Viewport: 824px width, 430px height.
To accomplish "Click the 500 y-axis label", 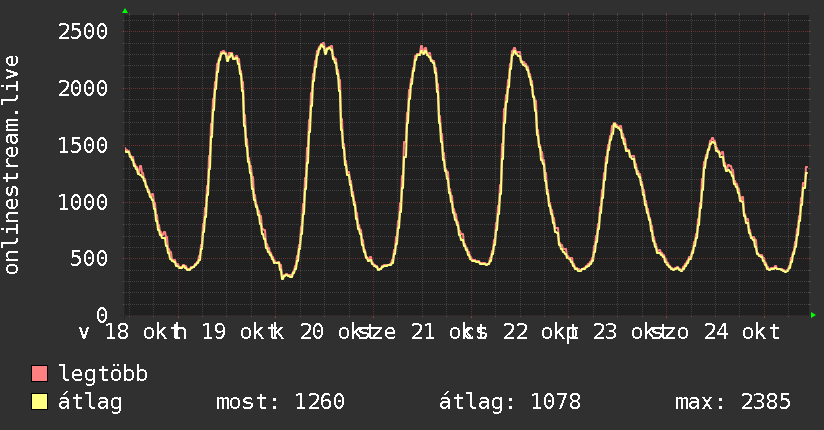I will click(x=89, y=259).
